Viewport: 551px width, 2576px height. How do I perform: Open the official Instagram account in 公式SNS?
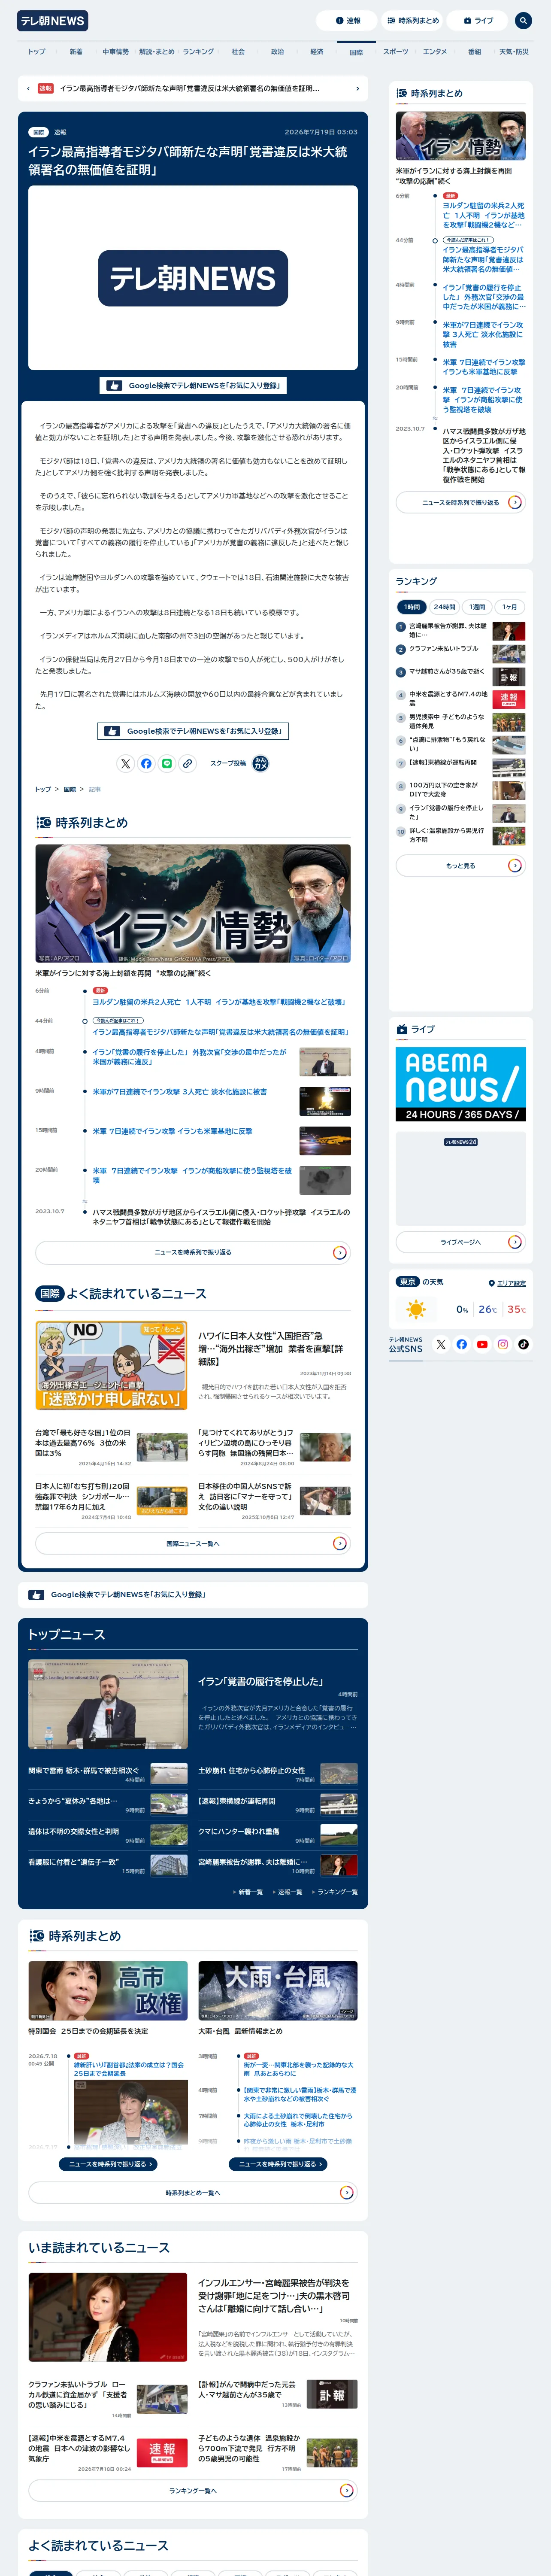(x=503, y=1344)
